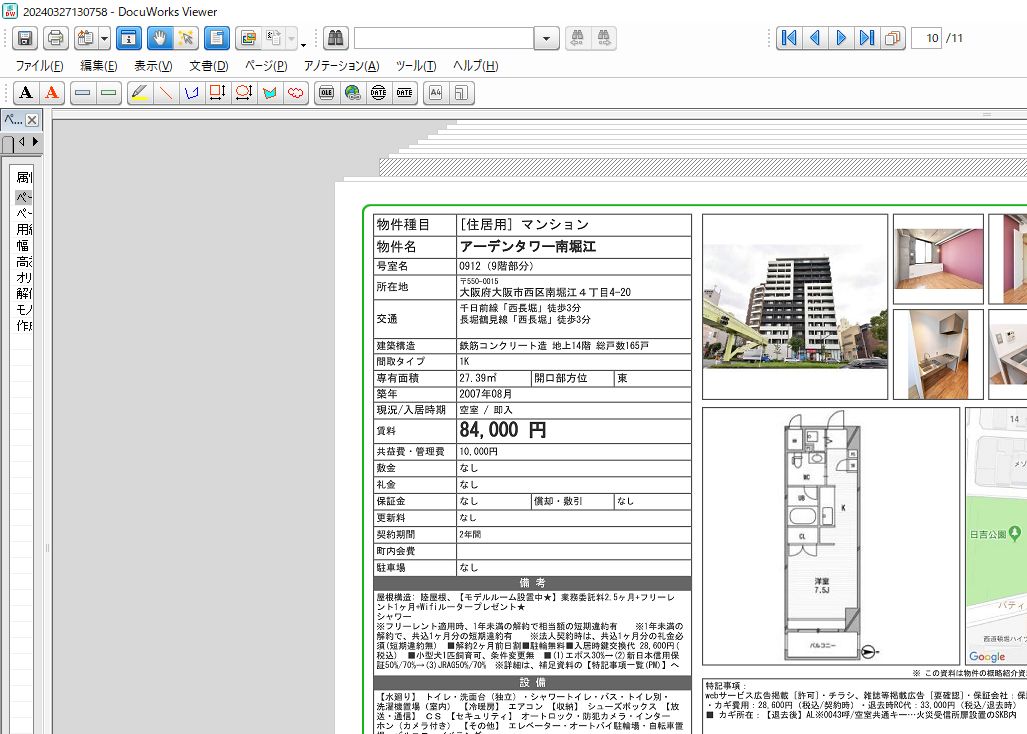
Task: Click the kitchen sink photo
Action: click(x=939, y=354)
